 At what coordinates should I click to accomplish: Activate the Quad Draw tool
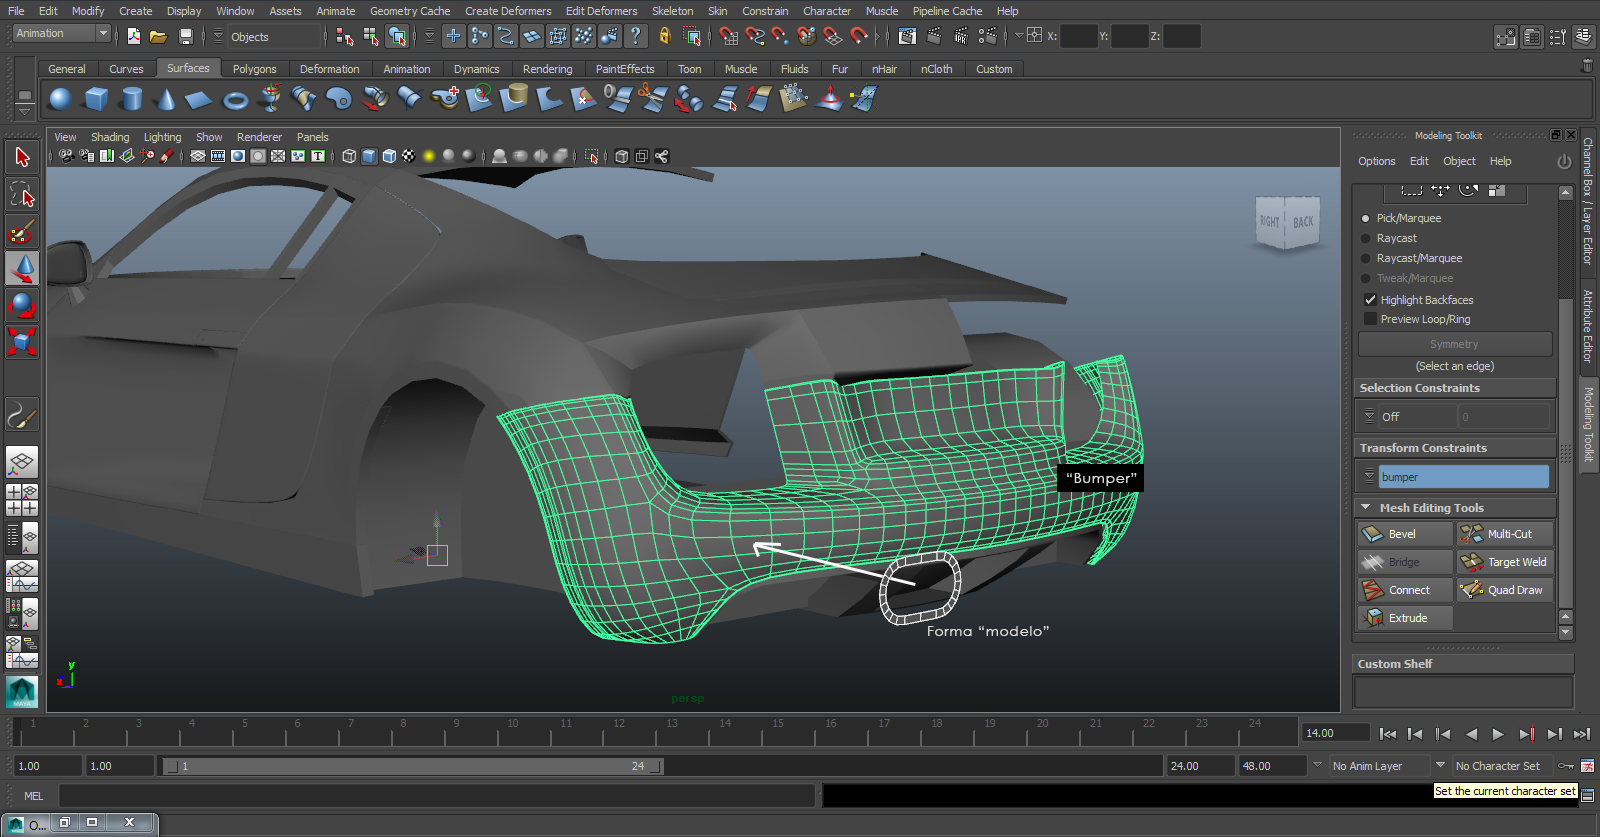coord(1505,590)
